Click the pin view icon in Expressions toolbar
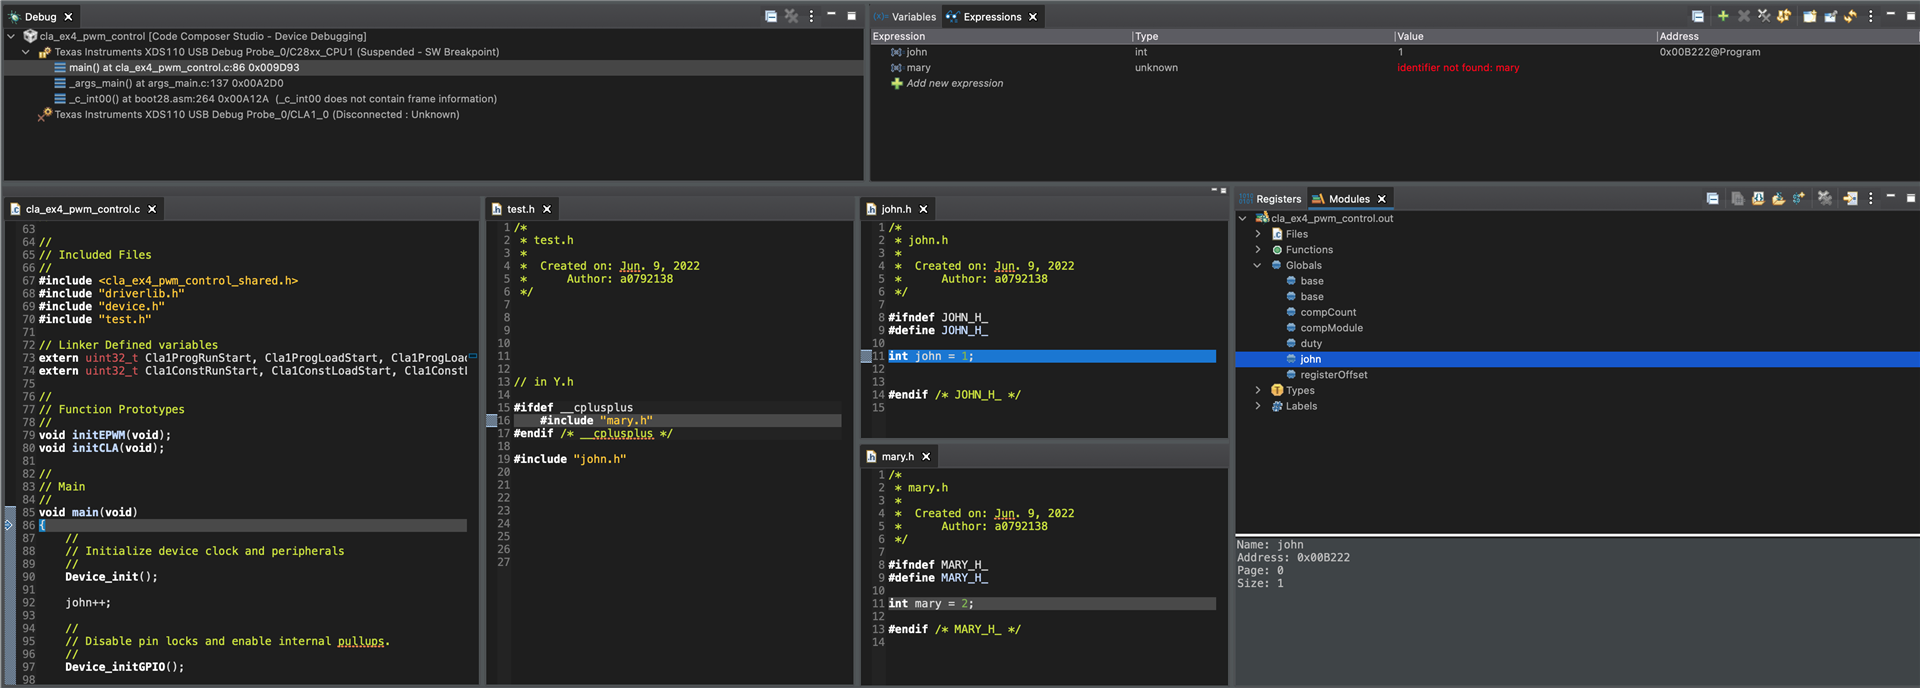This screenshot has width=1920, height=688. coord(1830,16)
